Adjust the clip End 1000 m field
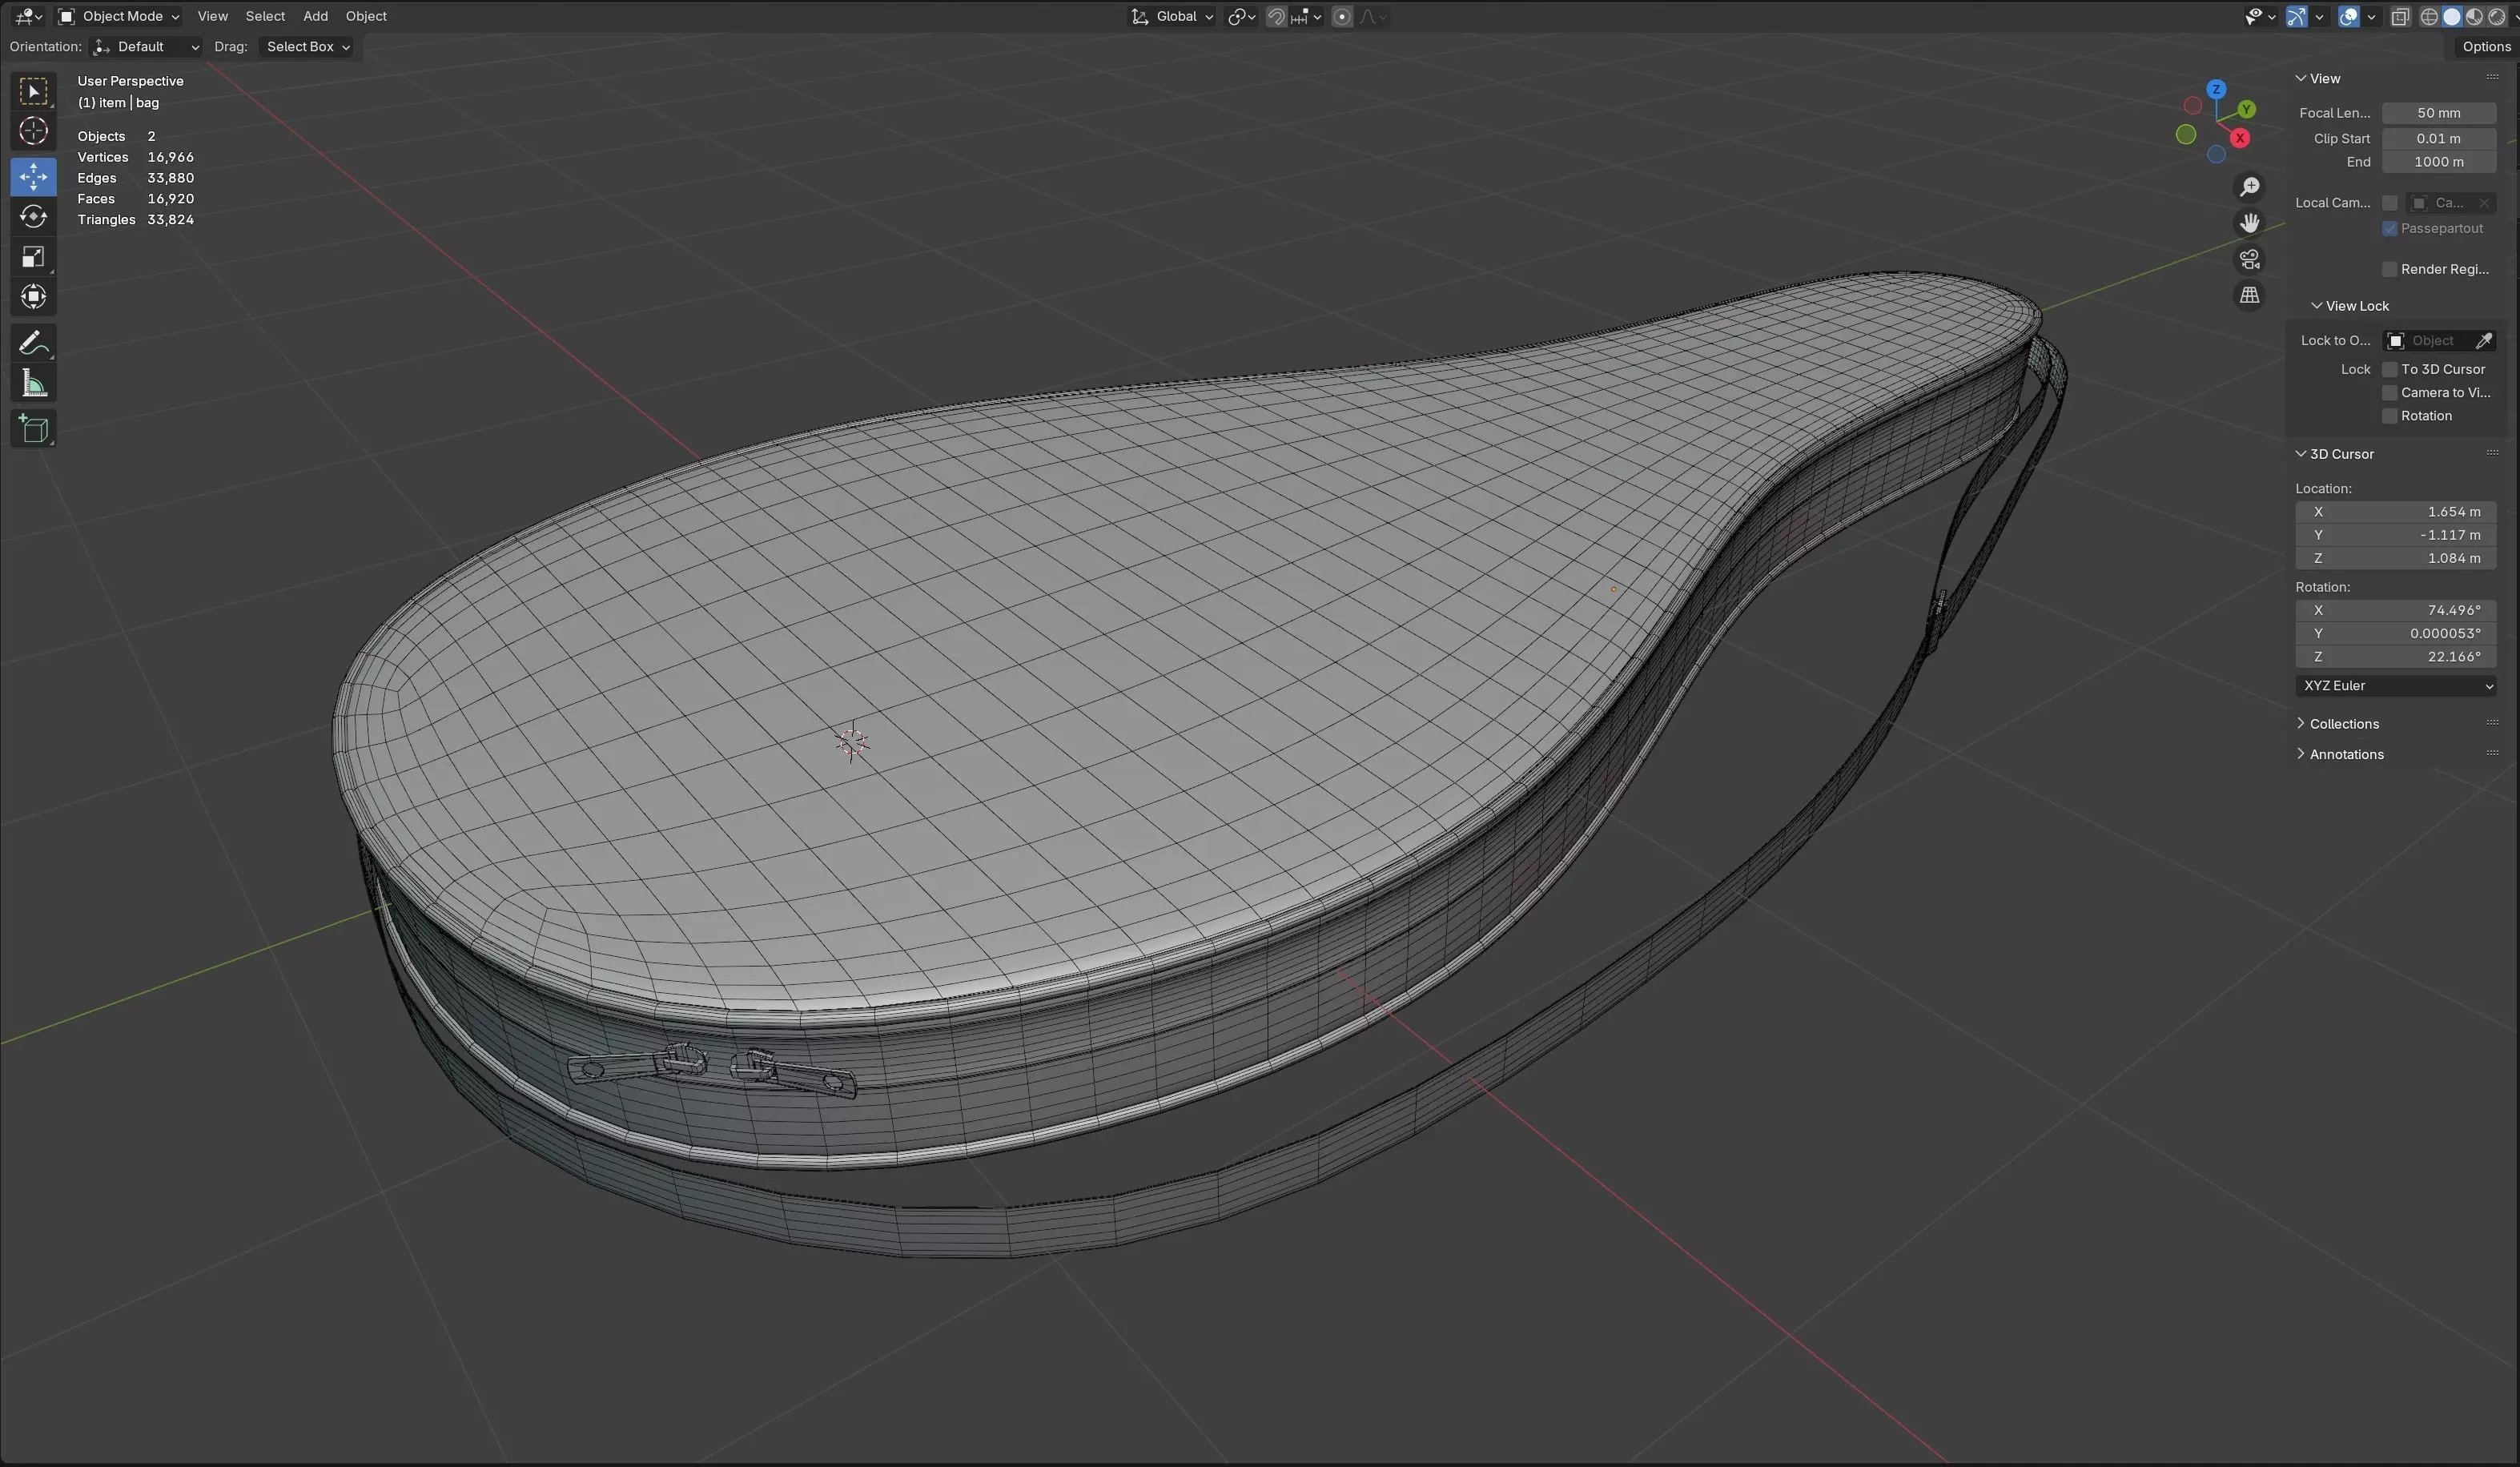The width and height of the screenshot is (2520, 1467). [2439, 162]
